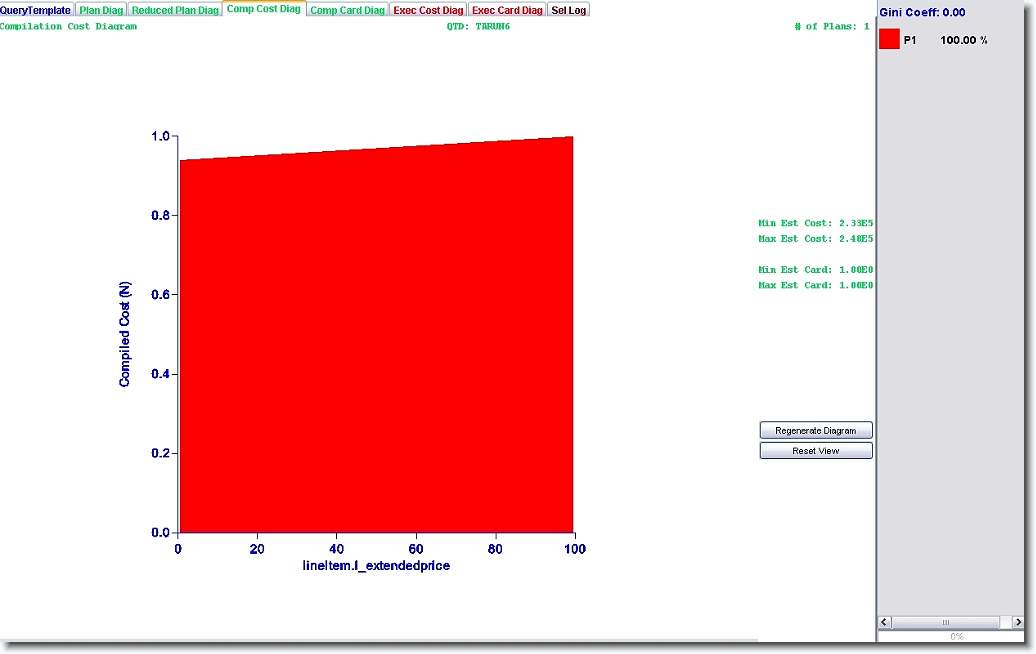The height and width of the screenshot is (654, 1036).
Task: Click the red P1 plan color swatch
Action: 889,40
